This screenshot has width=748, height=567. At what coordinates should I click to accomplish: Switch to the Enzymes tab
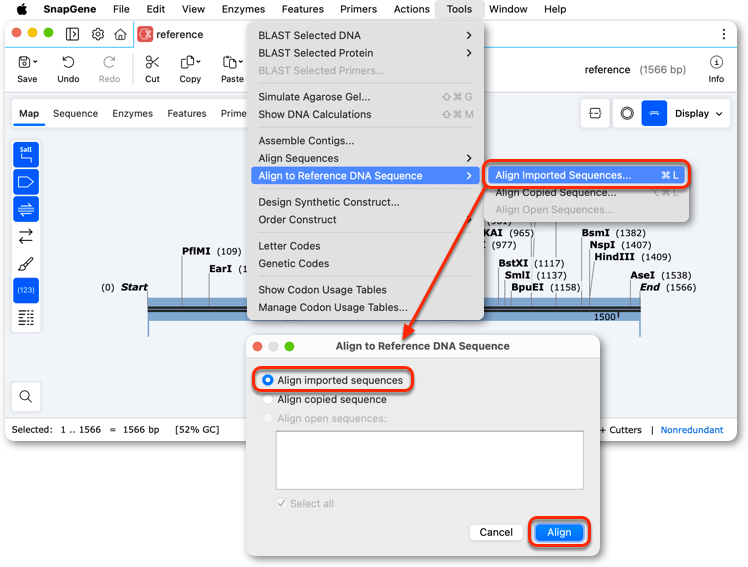click(132, 113)
